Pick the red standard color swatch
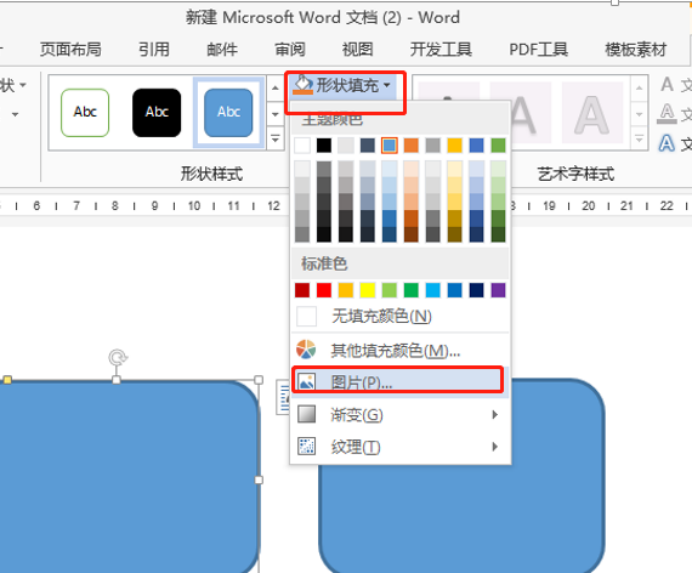This screenshot has width=693, height=574. pos(324,290)
